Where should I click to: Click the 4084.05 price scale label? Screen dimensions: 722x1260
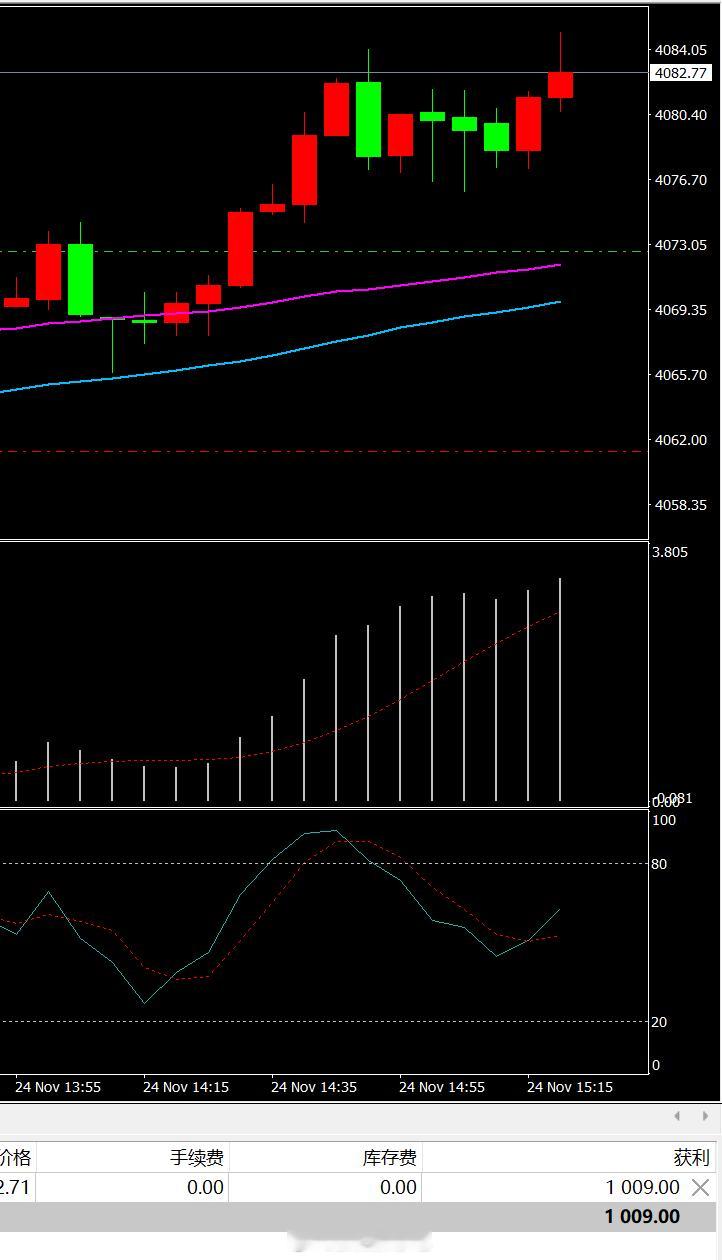681,50
